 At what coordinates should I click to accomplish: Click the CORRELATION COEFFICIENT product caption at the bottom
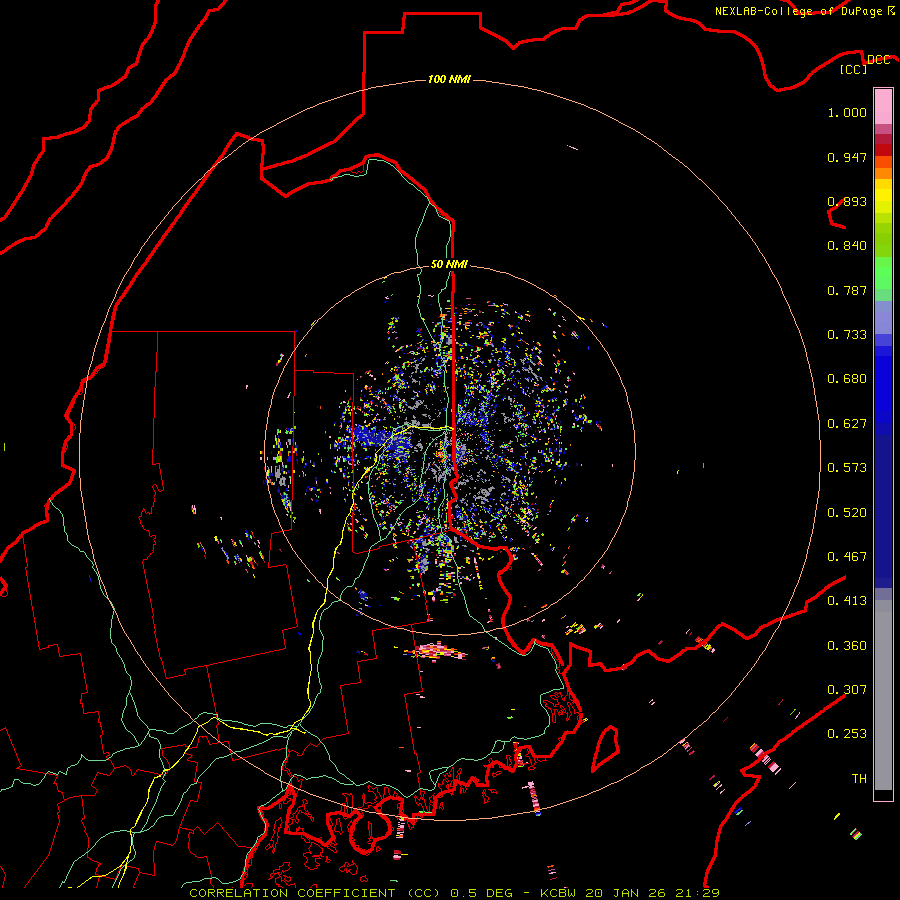click(454, 893)
